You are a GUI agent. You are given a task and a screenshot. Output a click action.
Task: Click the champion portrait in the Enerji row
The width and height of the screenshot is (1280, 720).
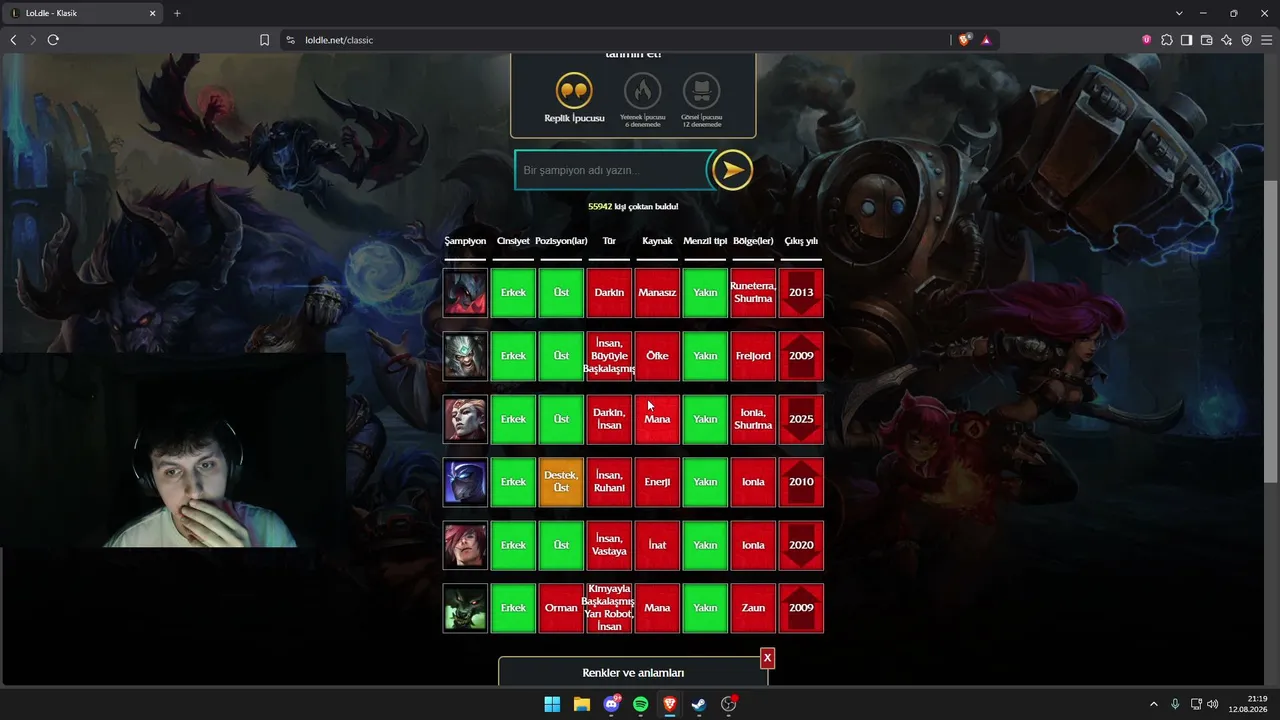point(465,482)
